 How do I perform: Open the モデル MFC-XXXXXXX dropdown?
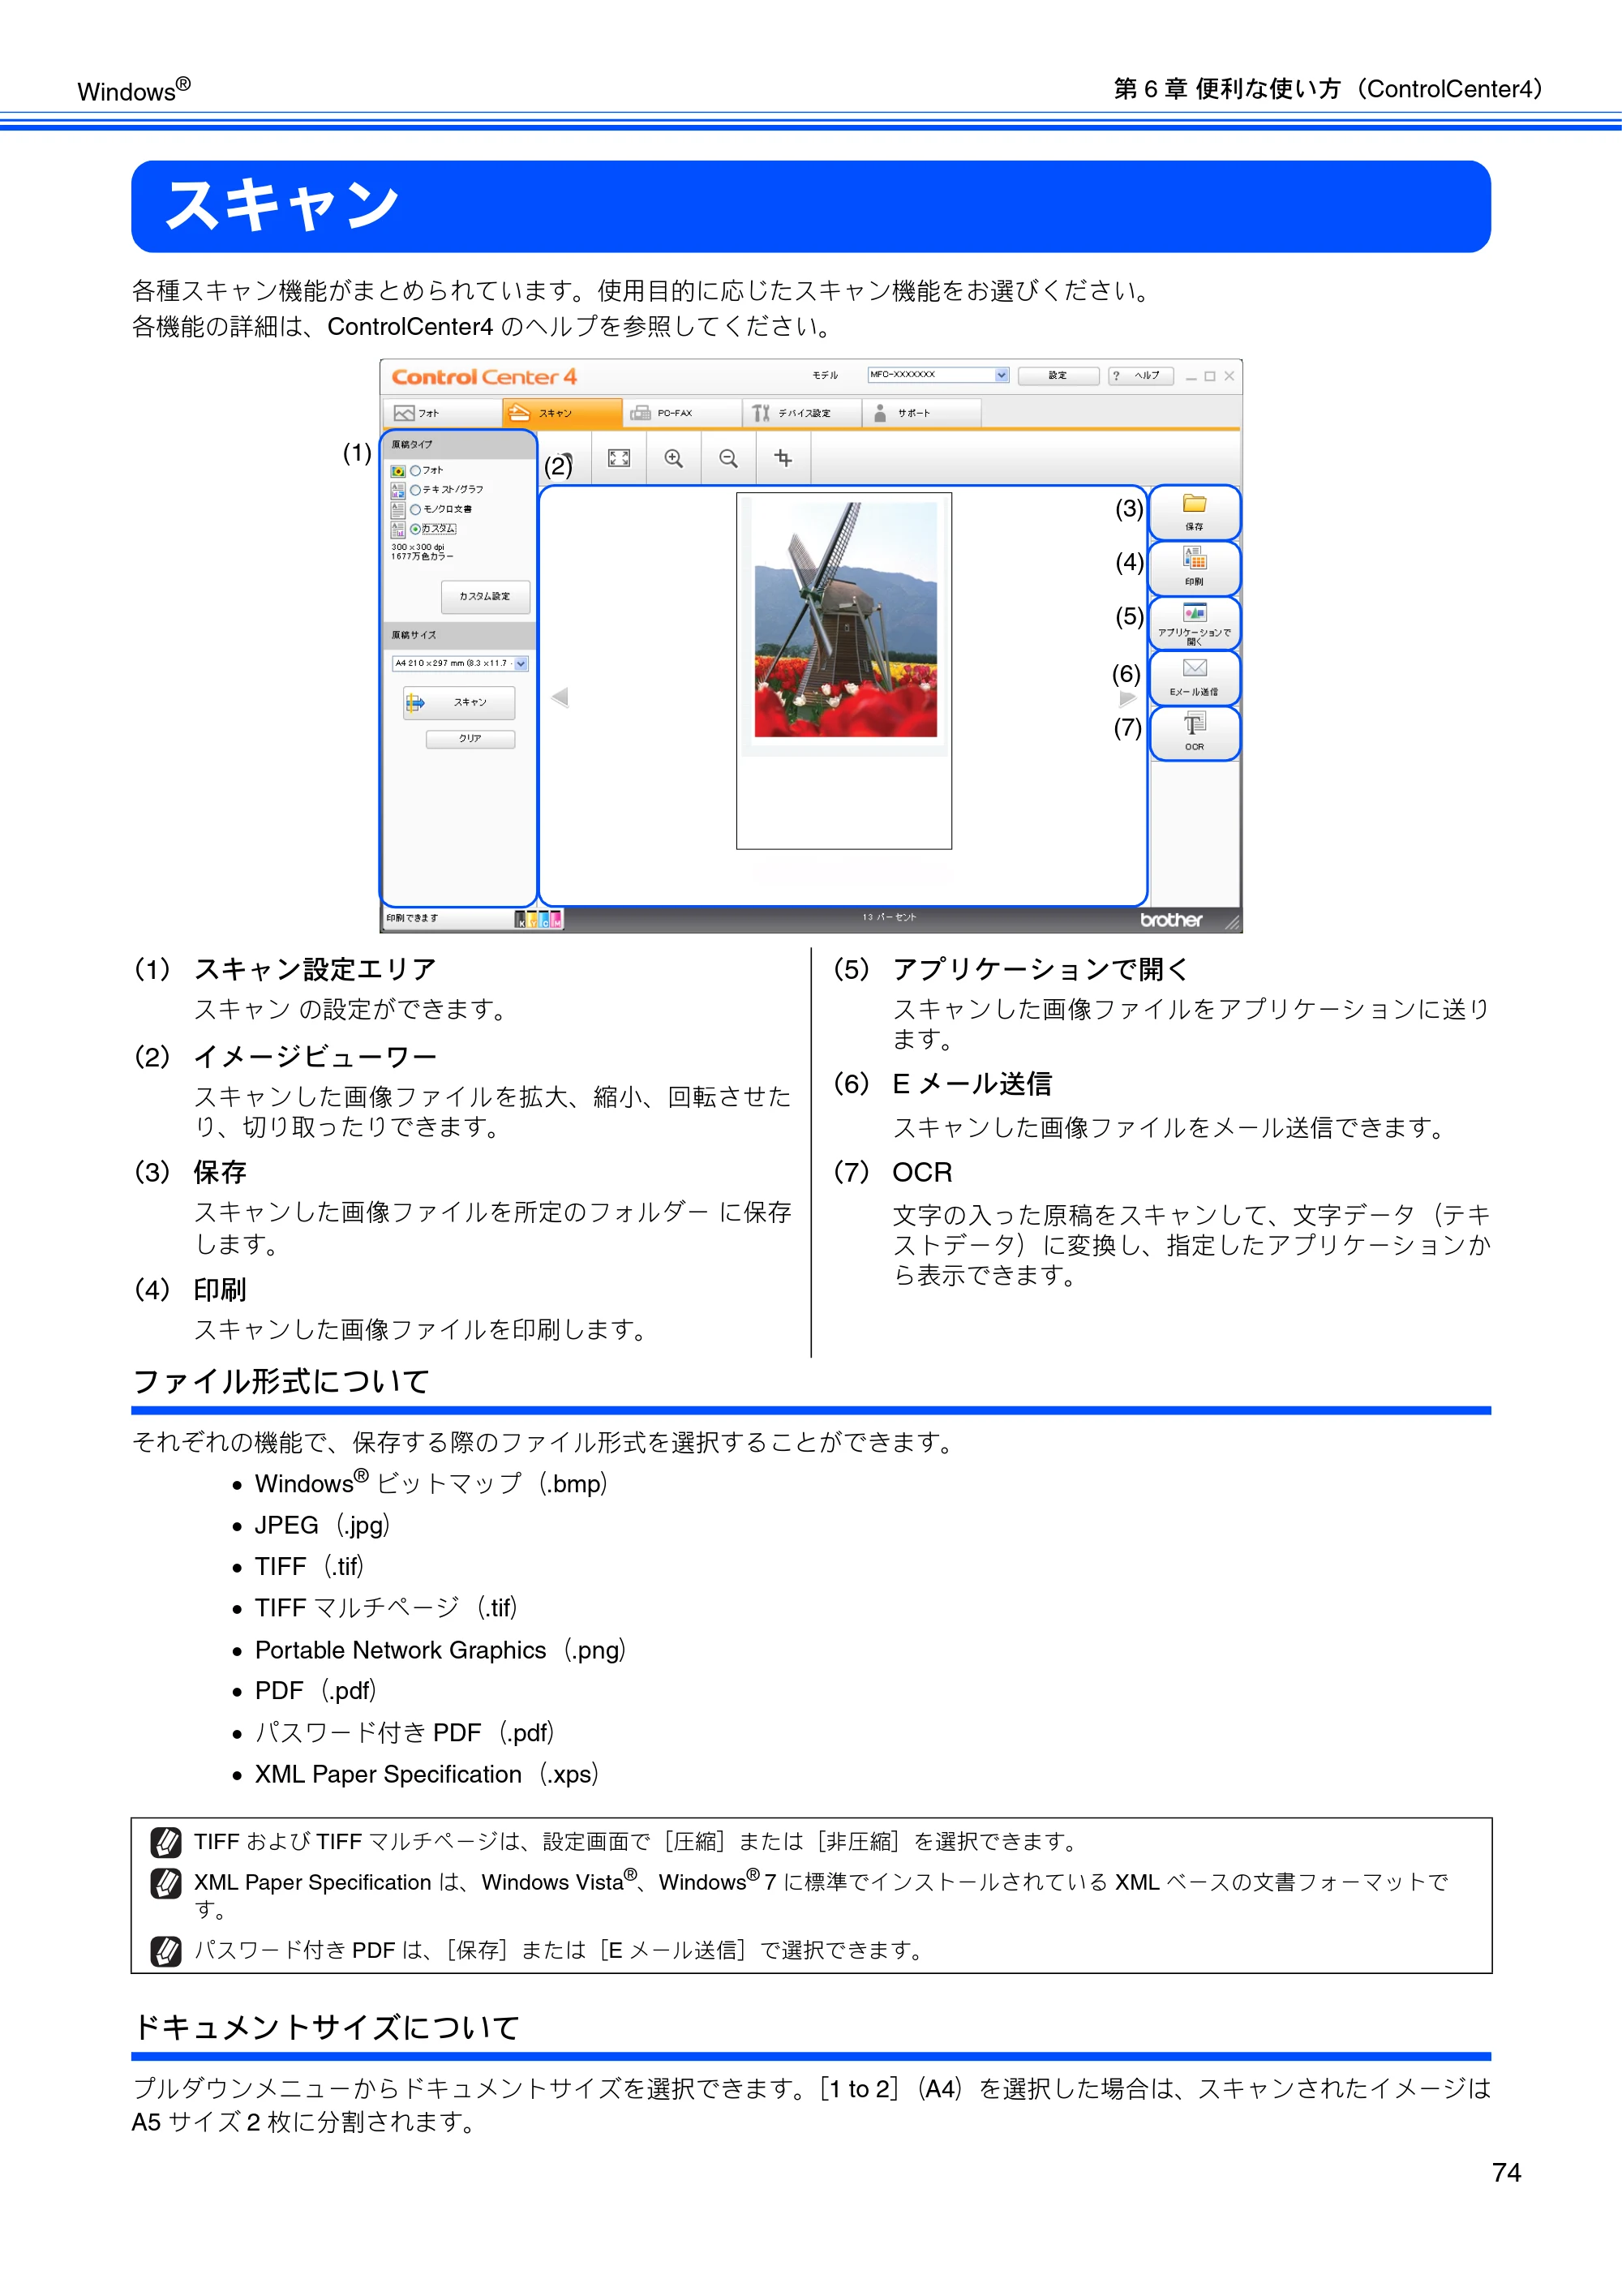(938, 375)
